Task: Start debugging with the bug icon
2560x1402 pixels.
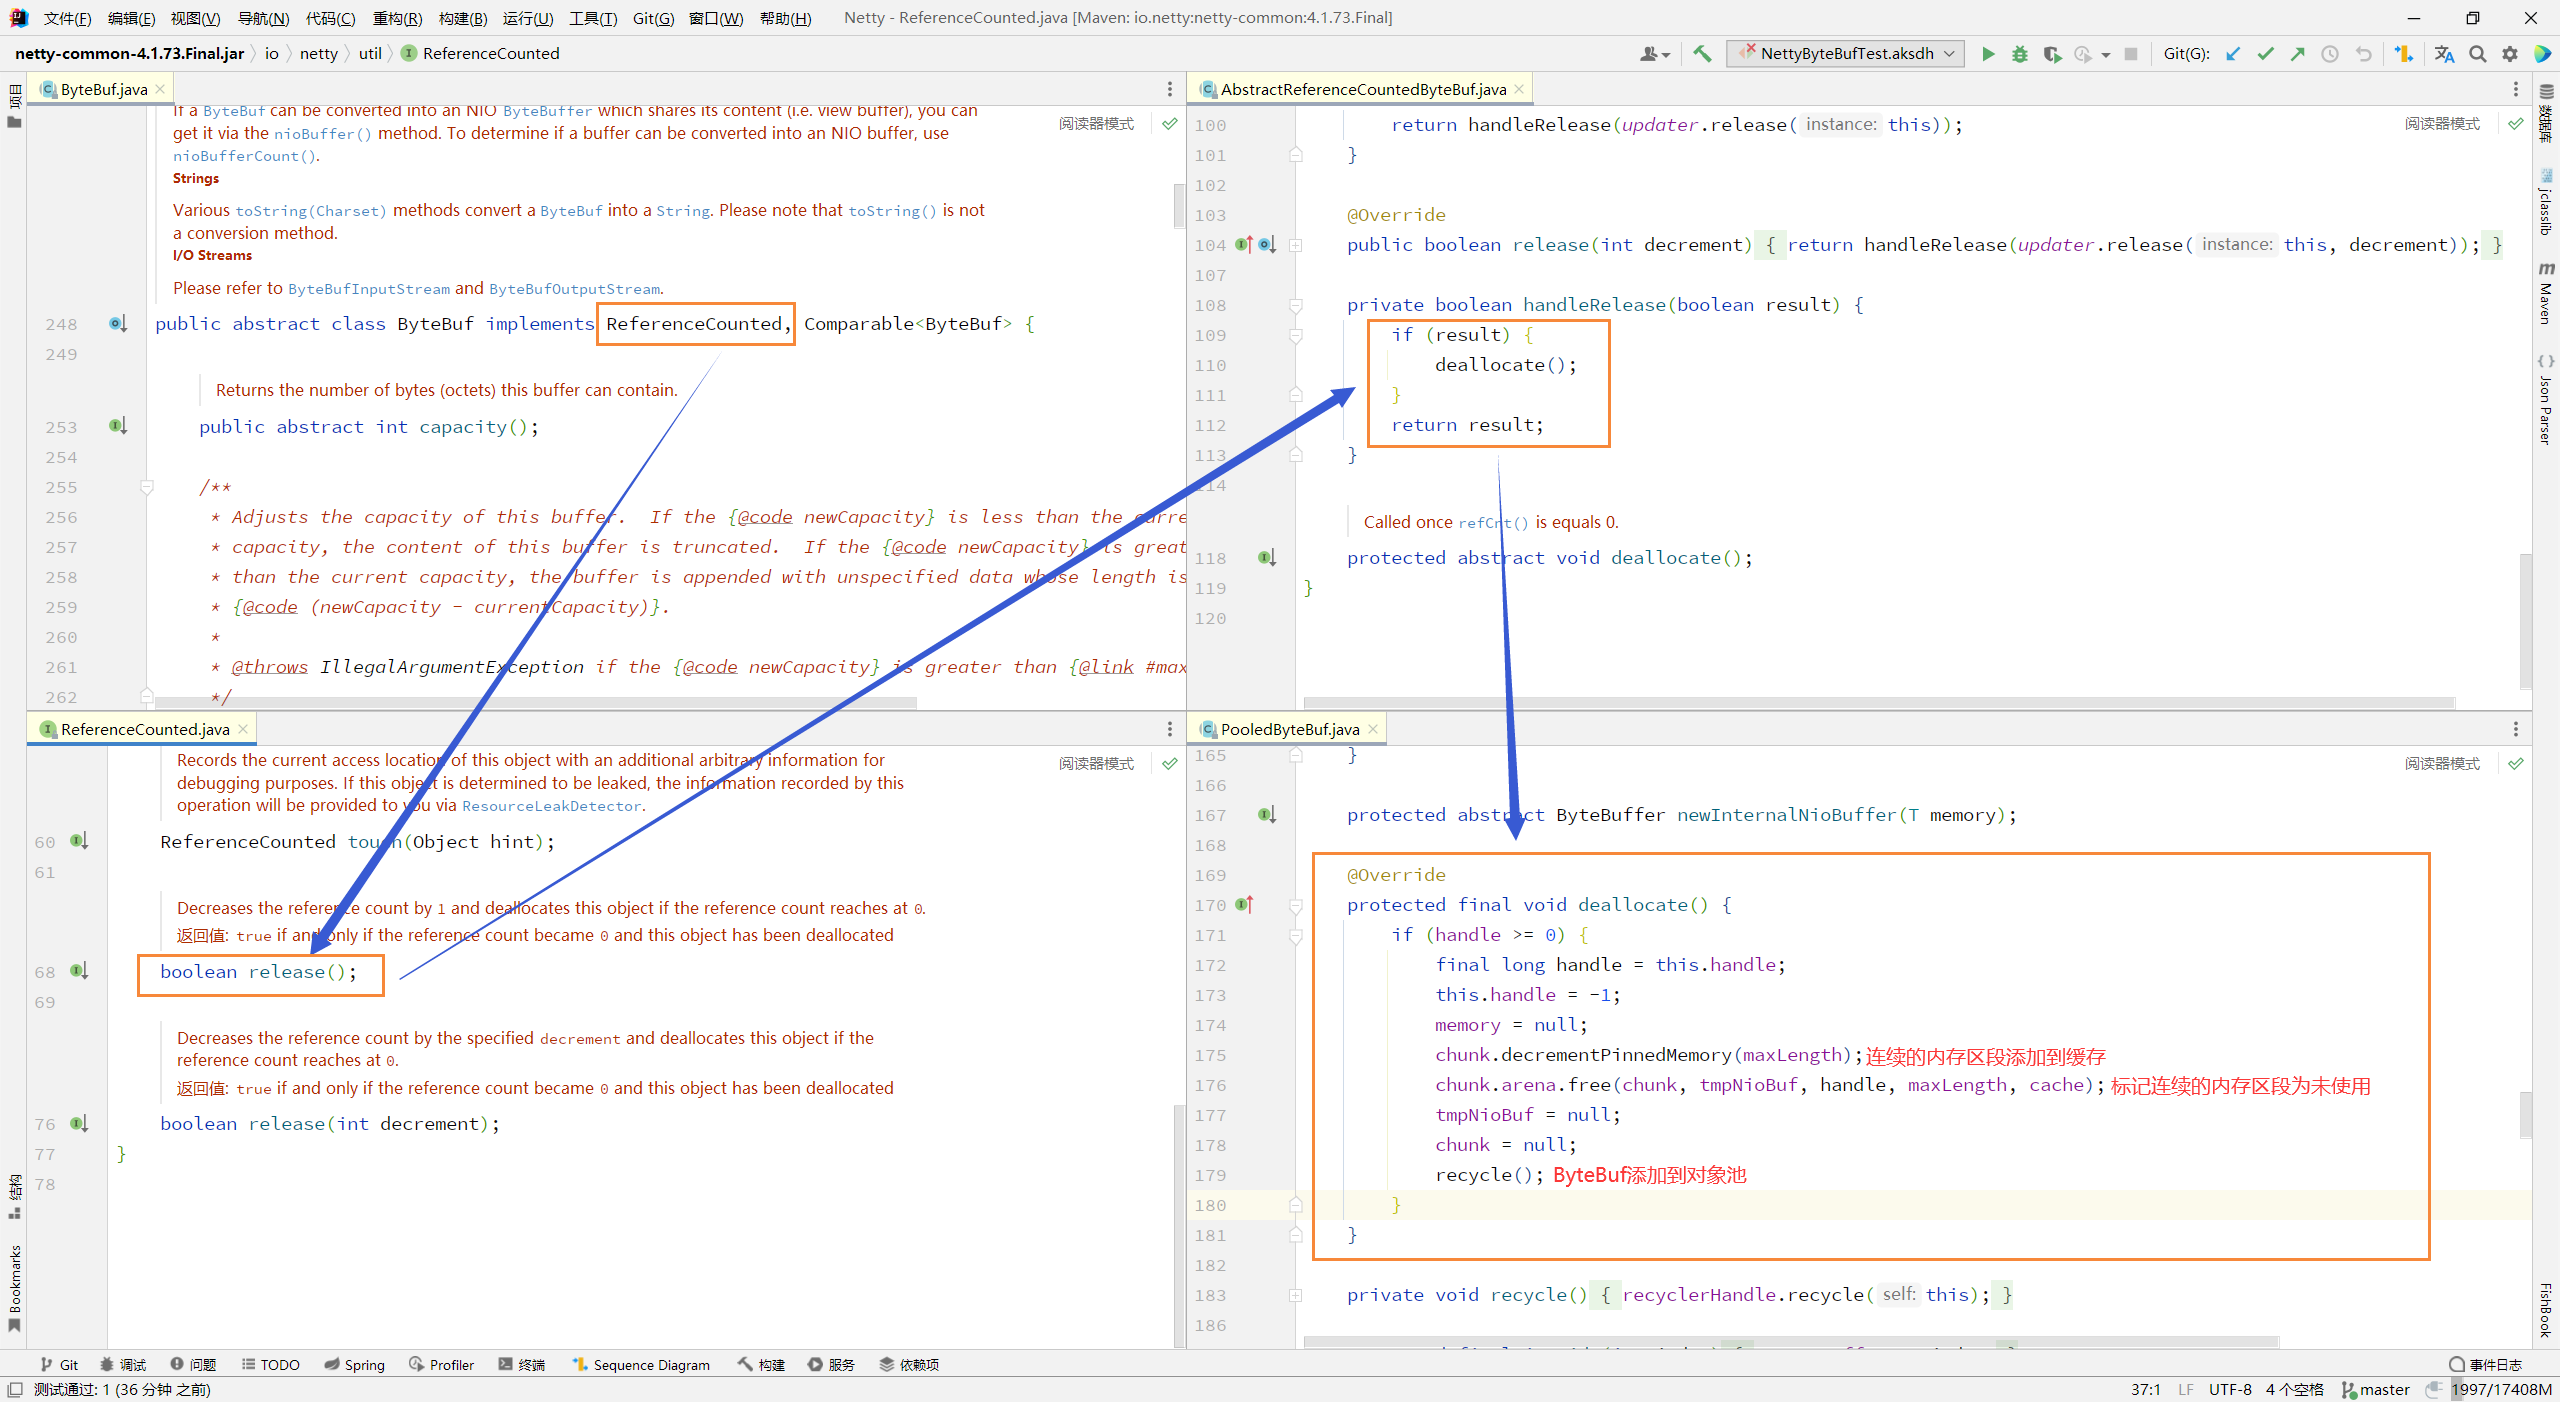Action: pos(2020,54)
